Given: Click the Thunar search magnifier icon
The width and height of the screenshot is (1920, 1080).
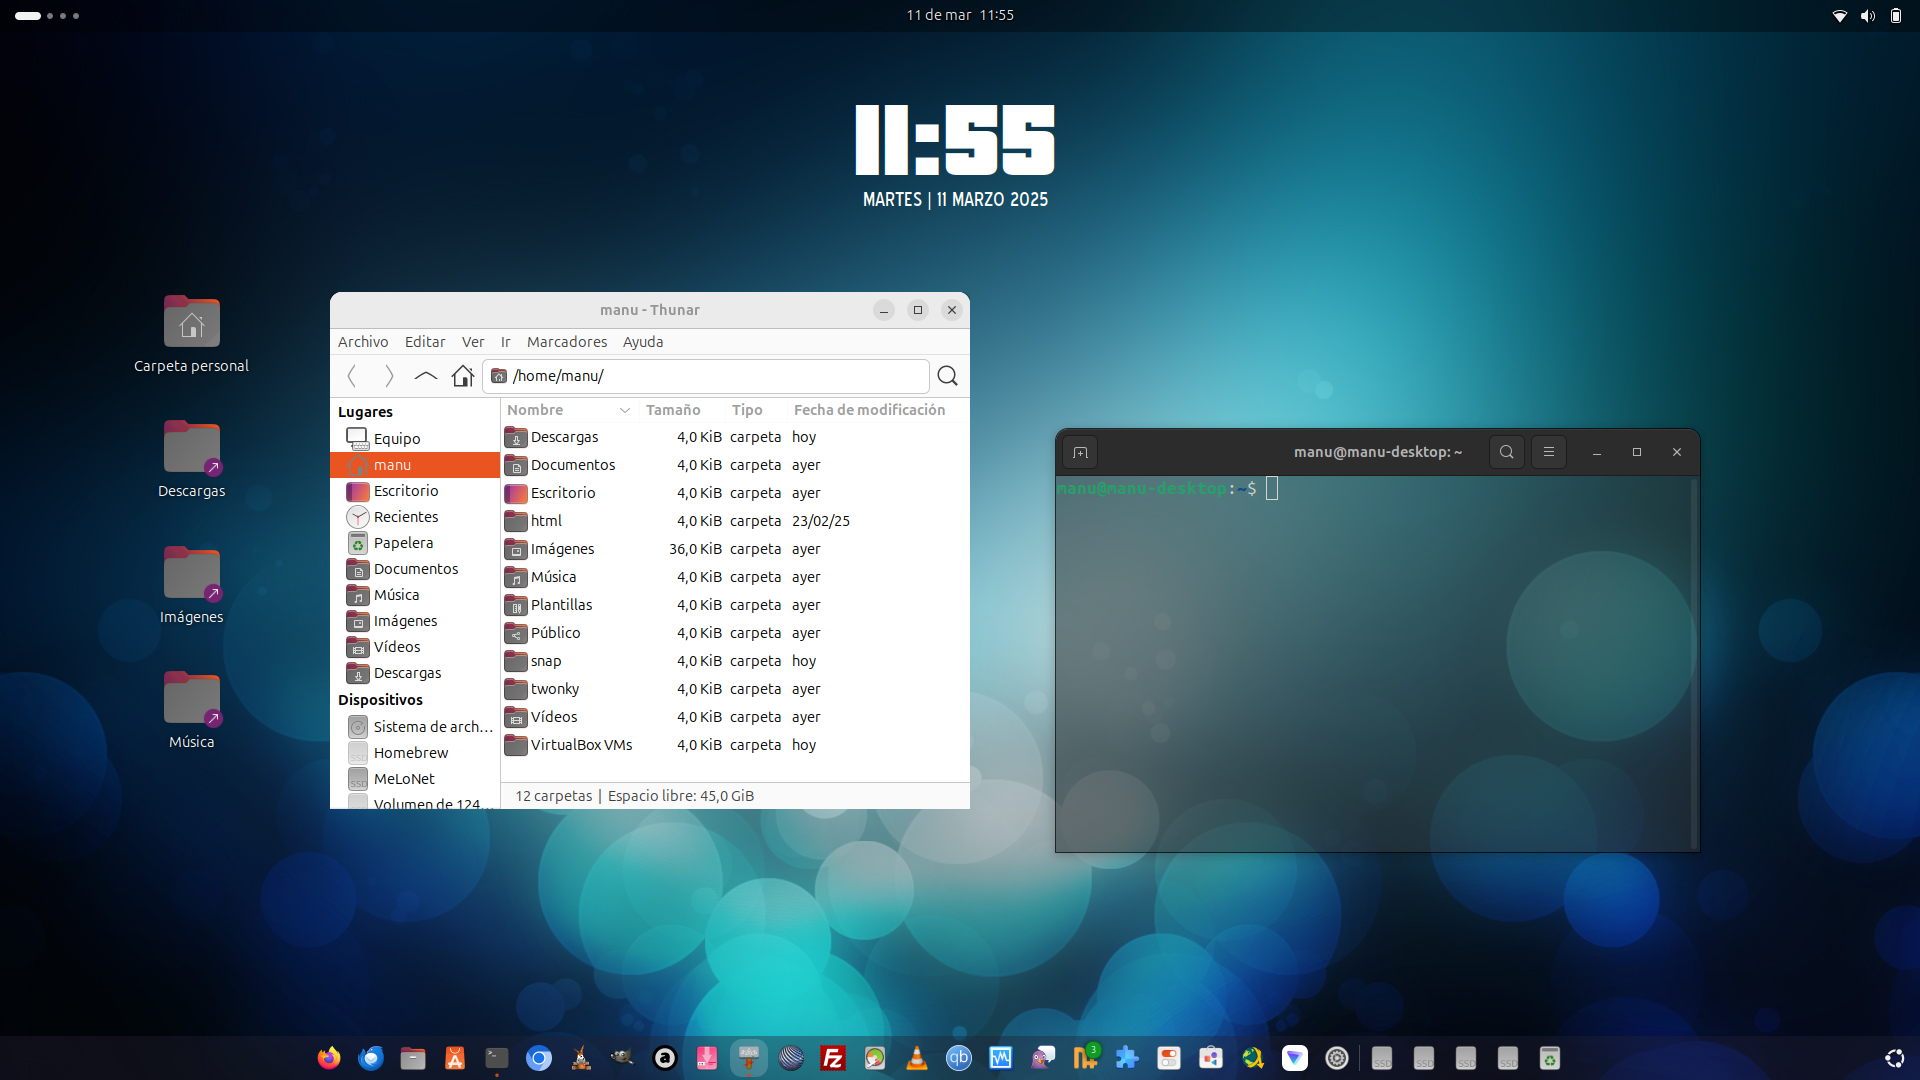Looking at the screenshot, I should coord(947,376).
